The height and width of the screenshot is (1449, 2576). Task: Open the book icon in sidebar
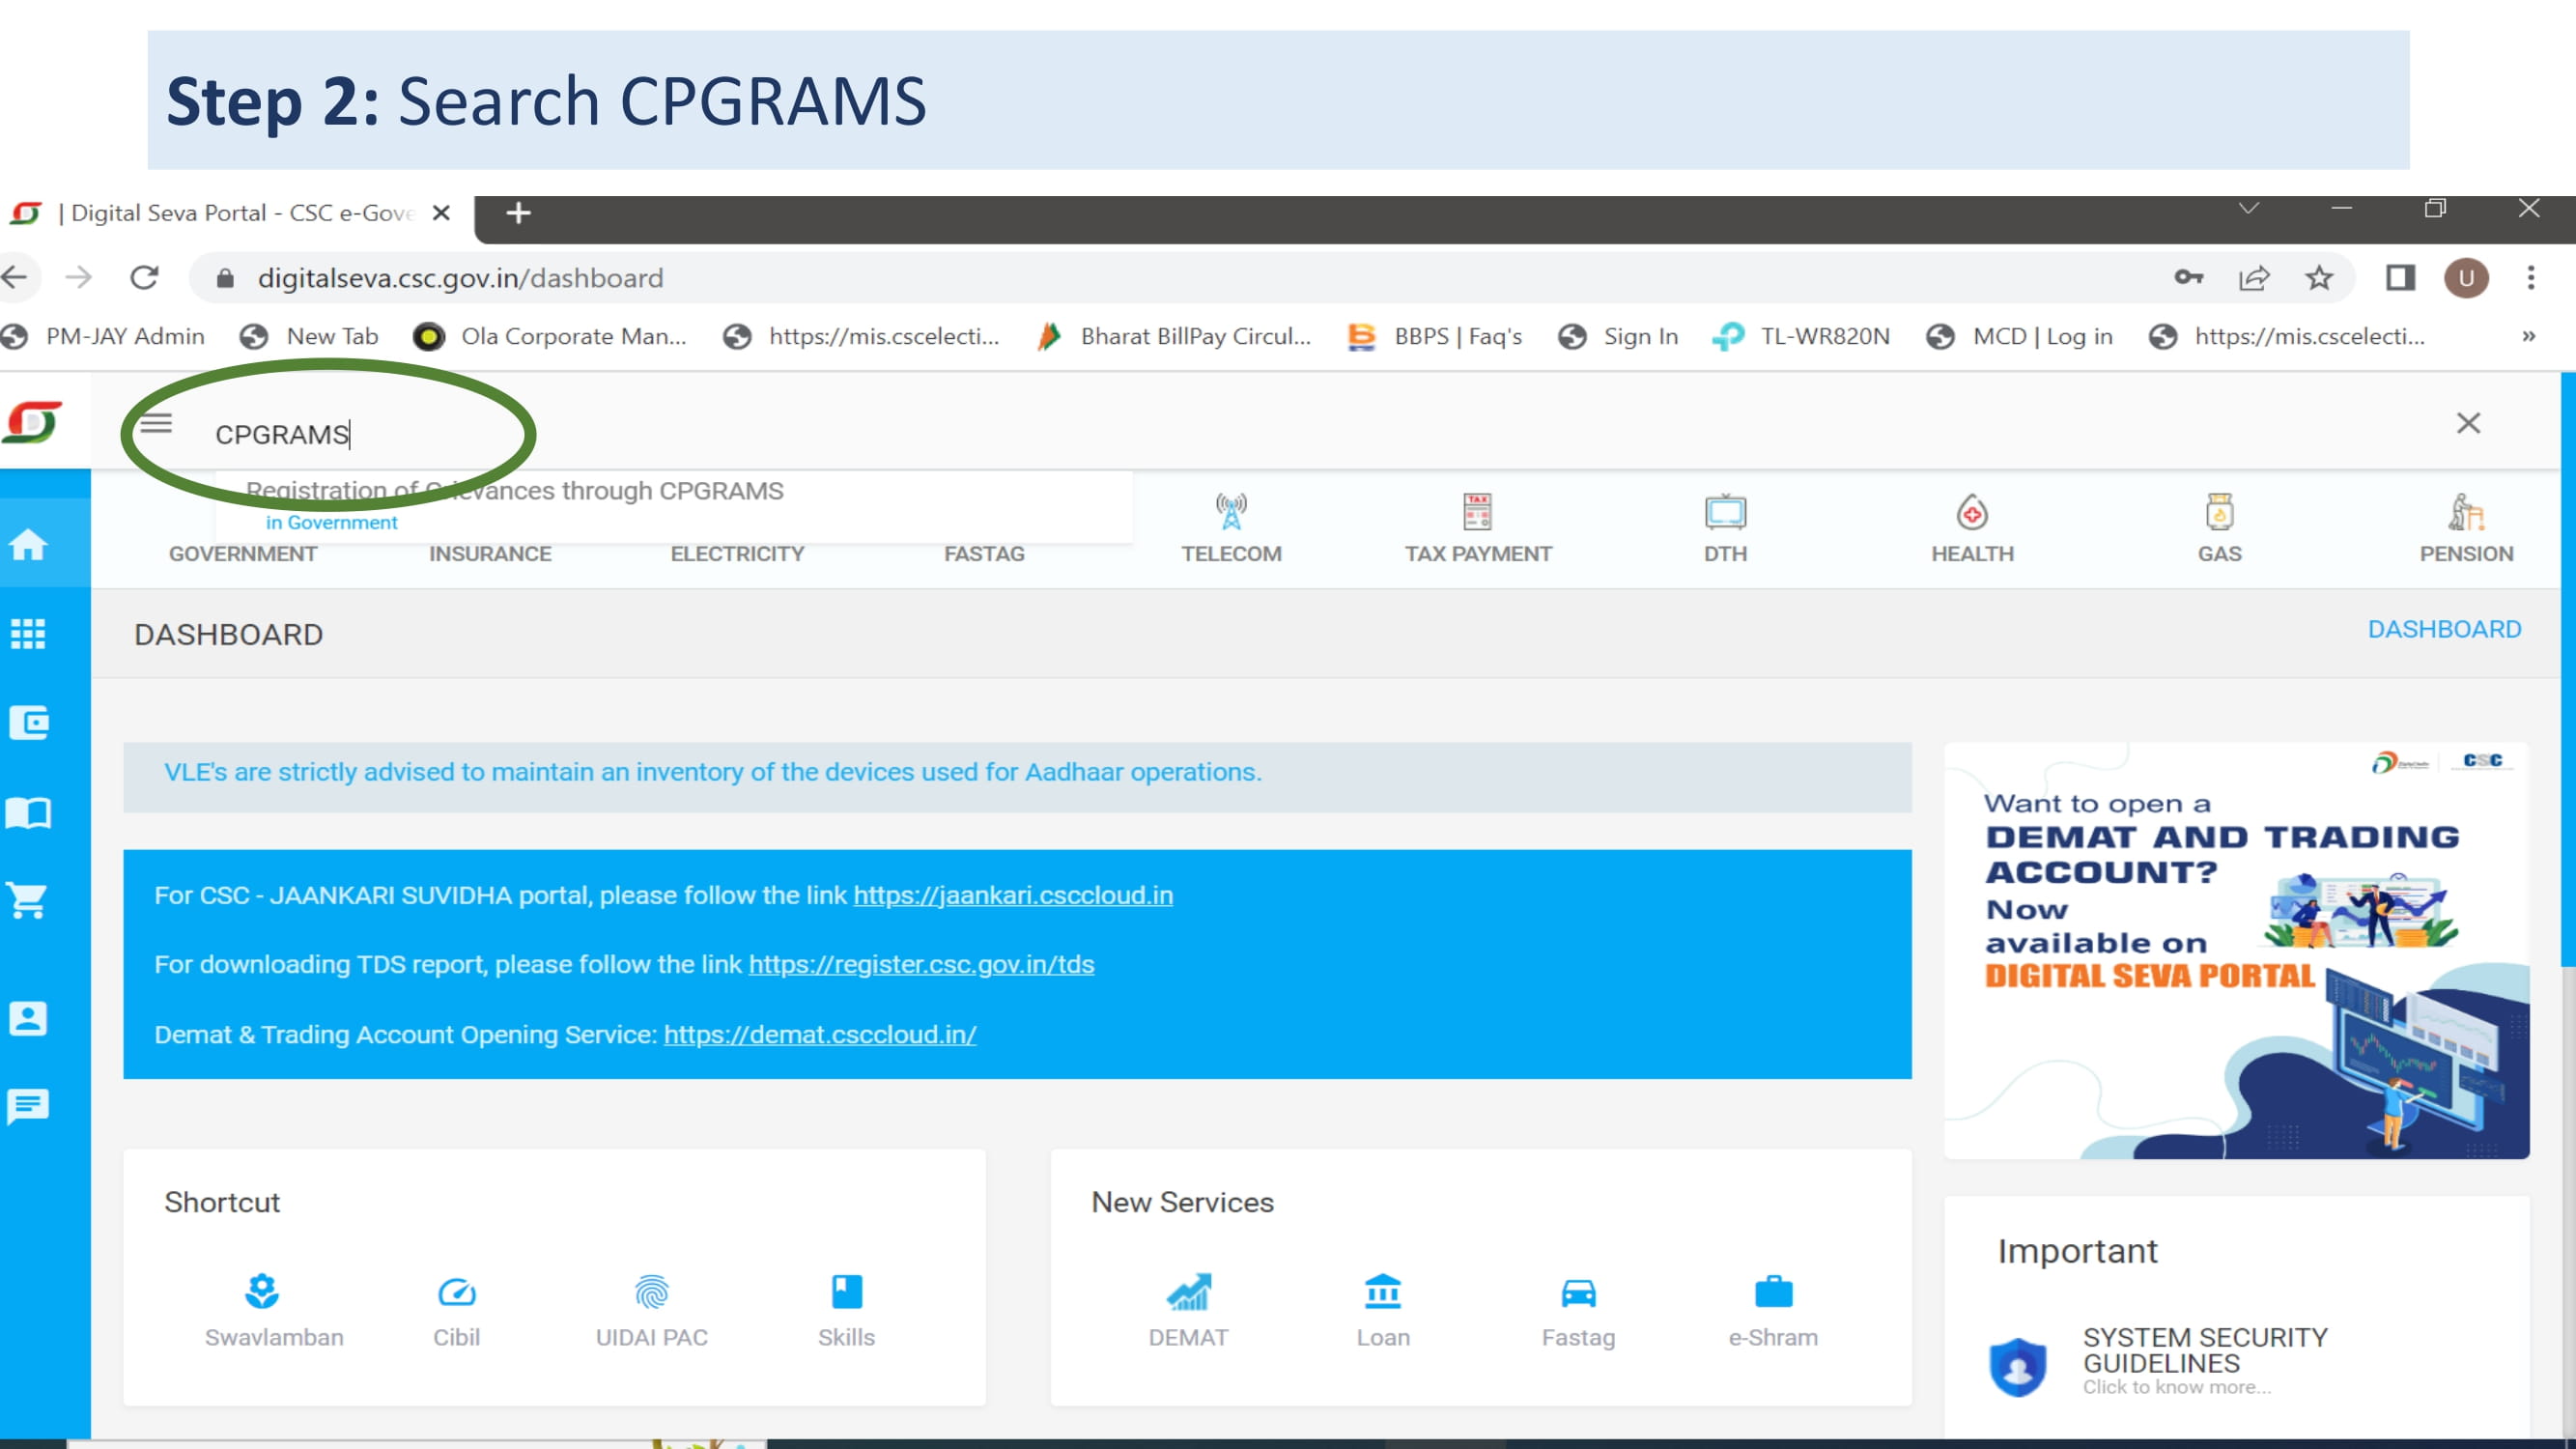pos(28,812)
